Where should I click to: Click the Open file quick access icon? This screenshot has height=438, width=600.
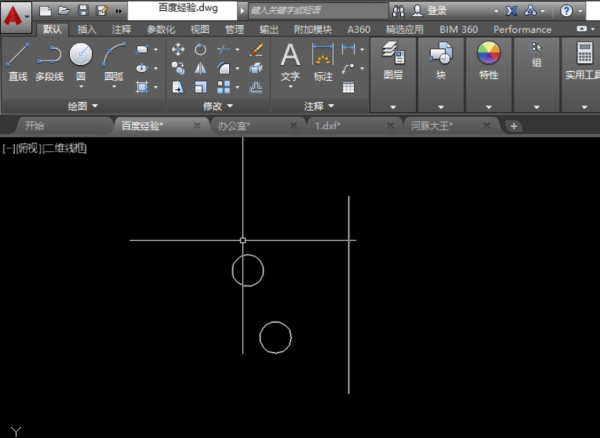pyautogui.click(x=64, y=11)
